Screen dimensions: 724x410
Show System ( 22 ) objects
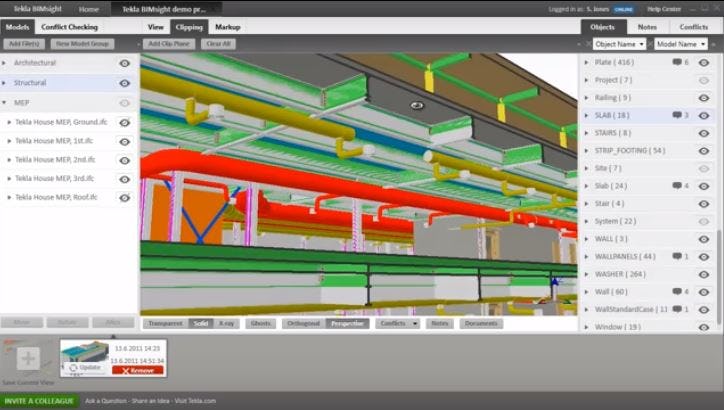point(704,222)
